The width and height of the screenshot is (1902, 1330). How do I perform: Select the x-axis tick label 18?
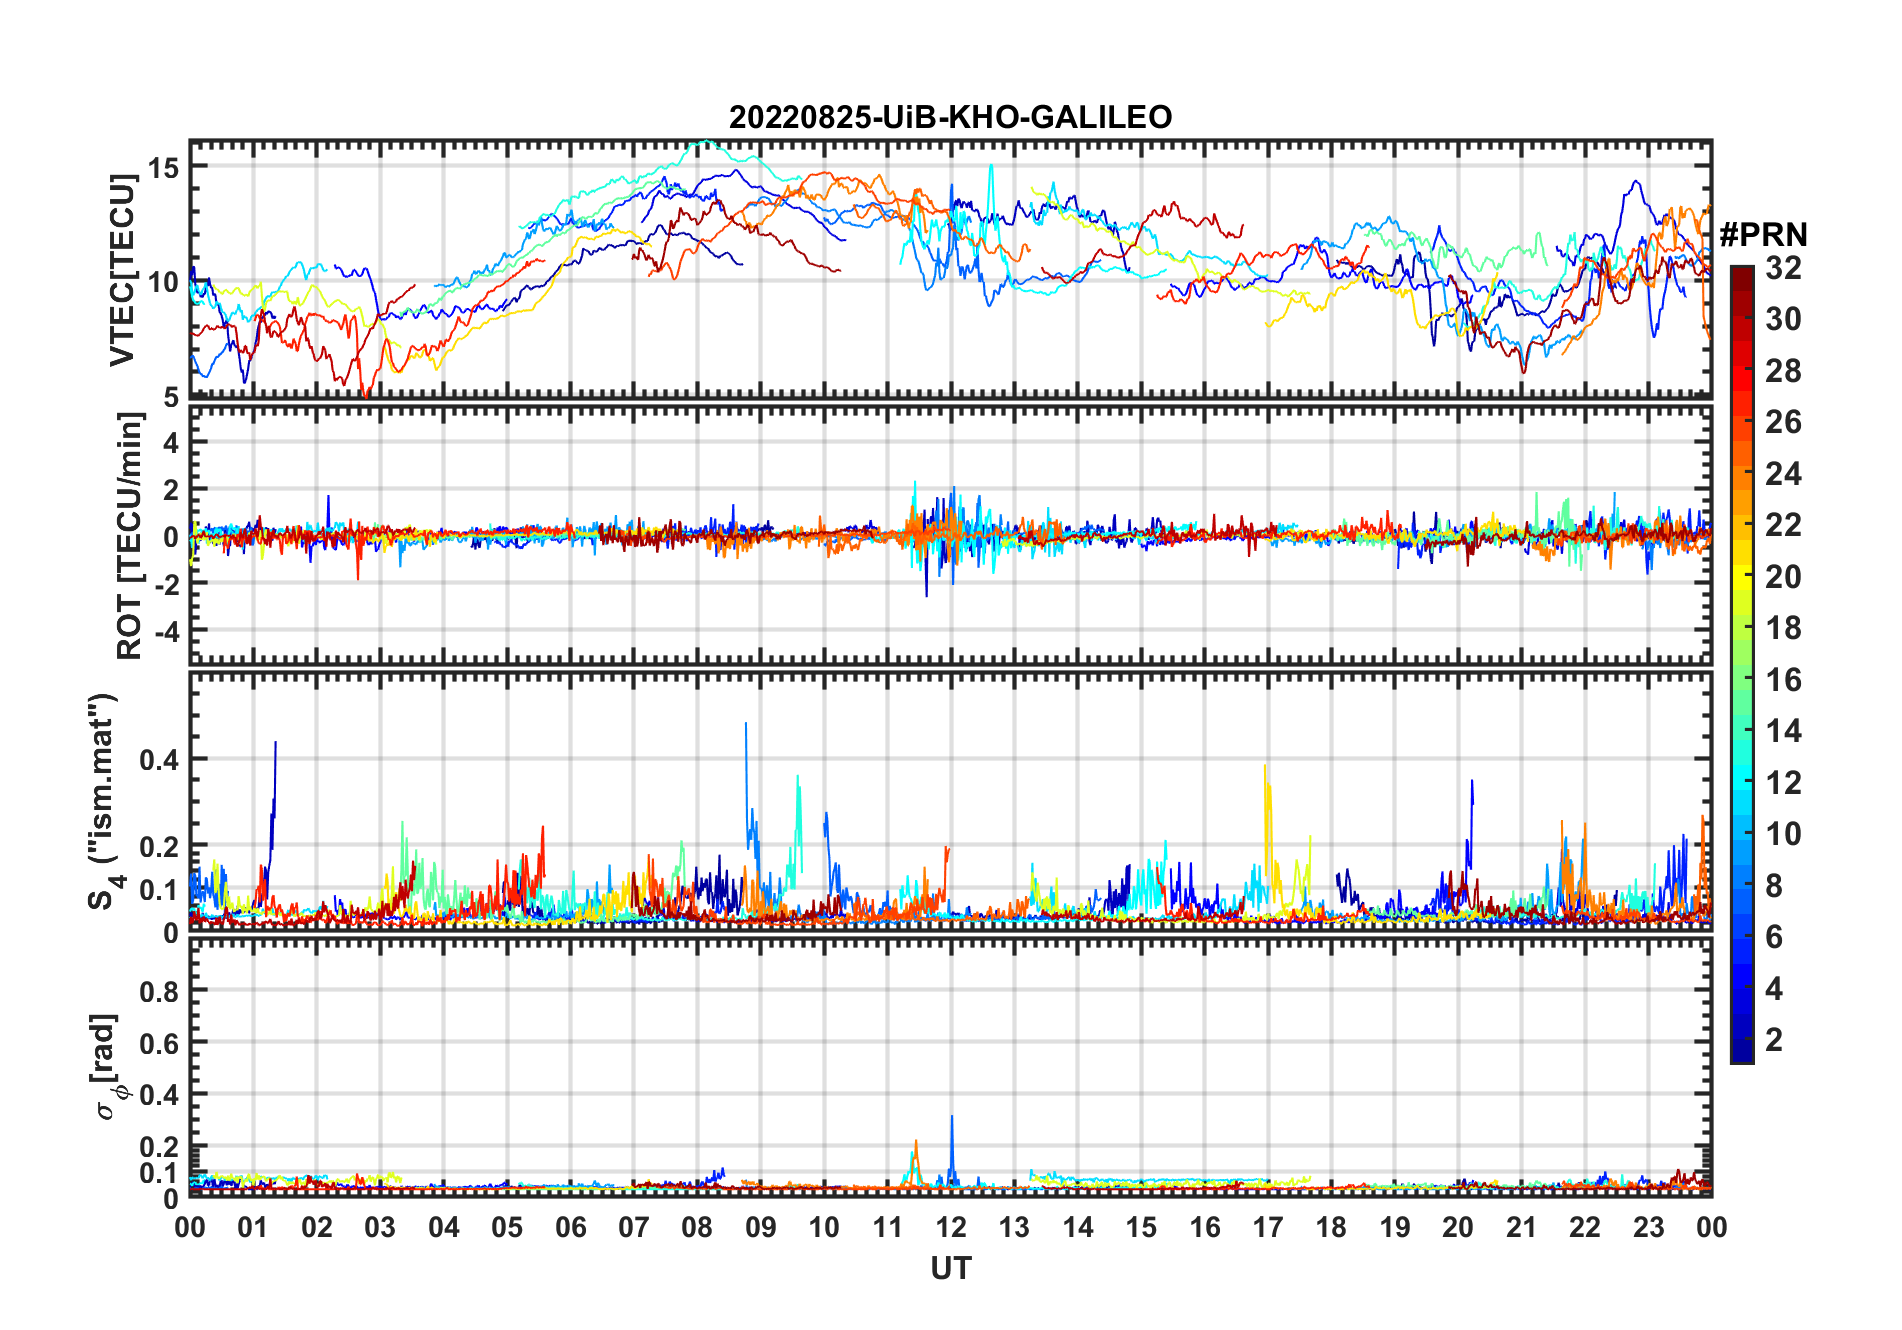click(1331, 1227)
